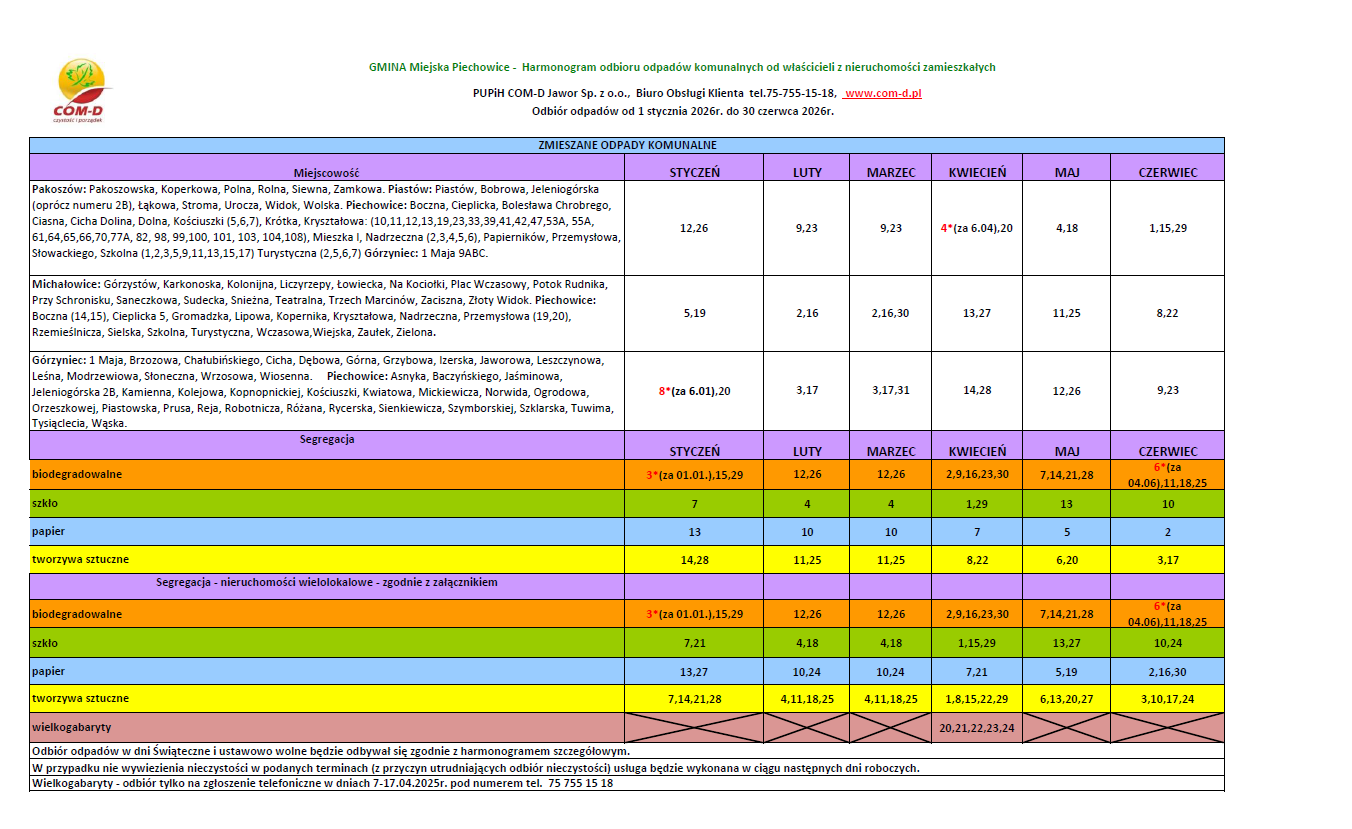Click the crossed-out wielkogabaryty cell under Styczeń
Screen dimensions: 1352x829
click(x=694, y=727)
